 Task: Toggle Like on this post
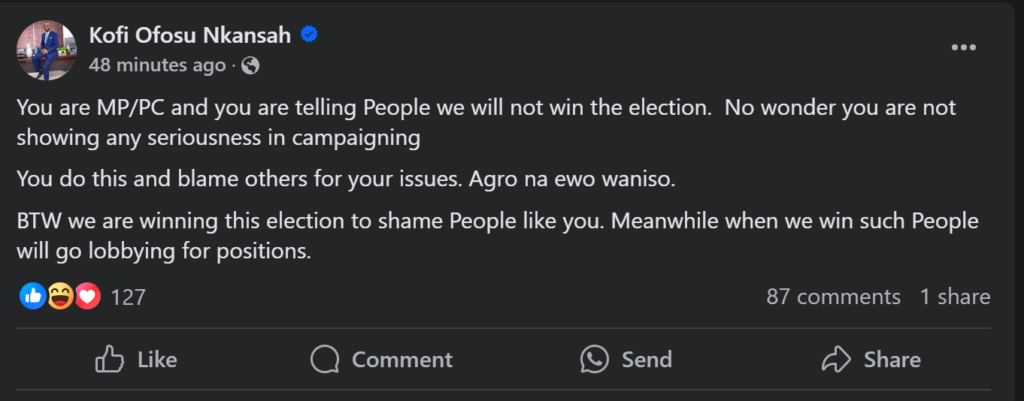(135, 359)
